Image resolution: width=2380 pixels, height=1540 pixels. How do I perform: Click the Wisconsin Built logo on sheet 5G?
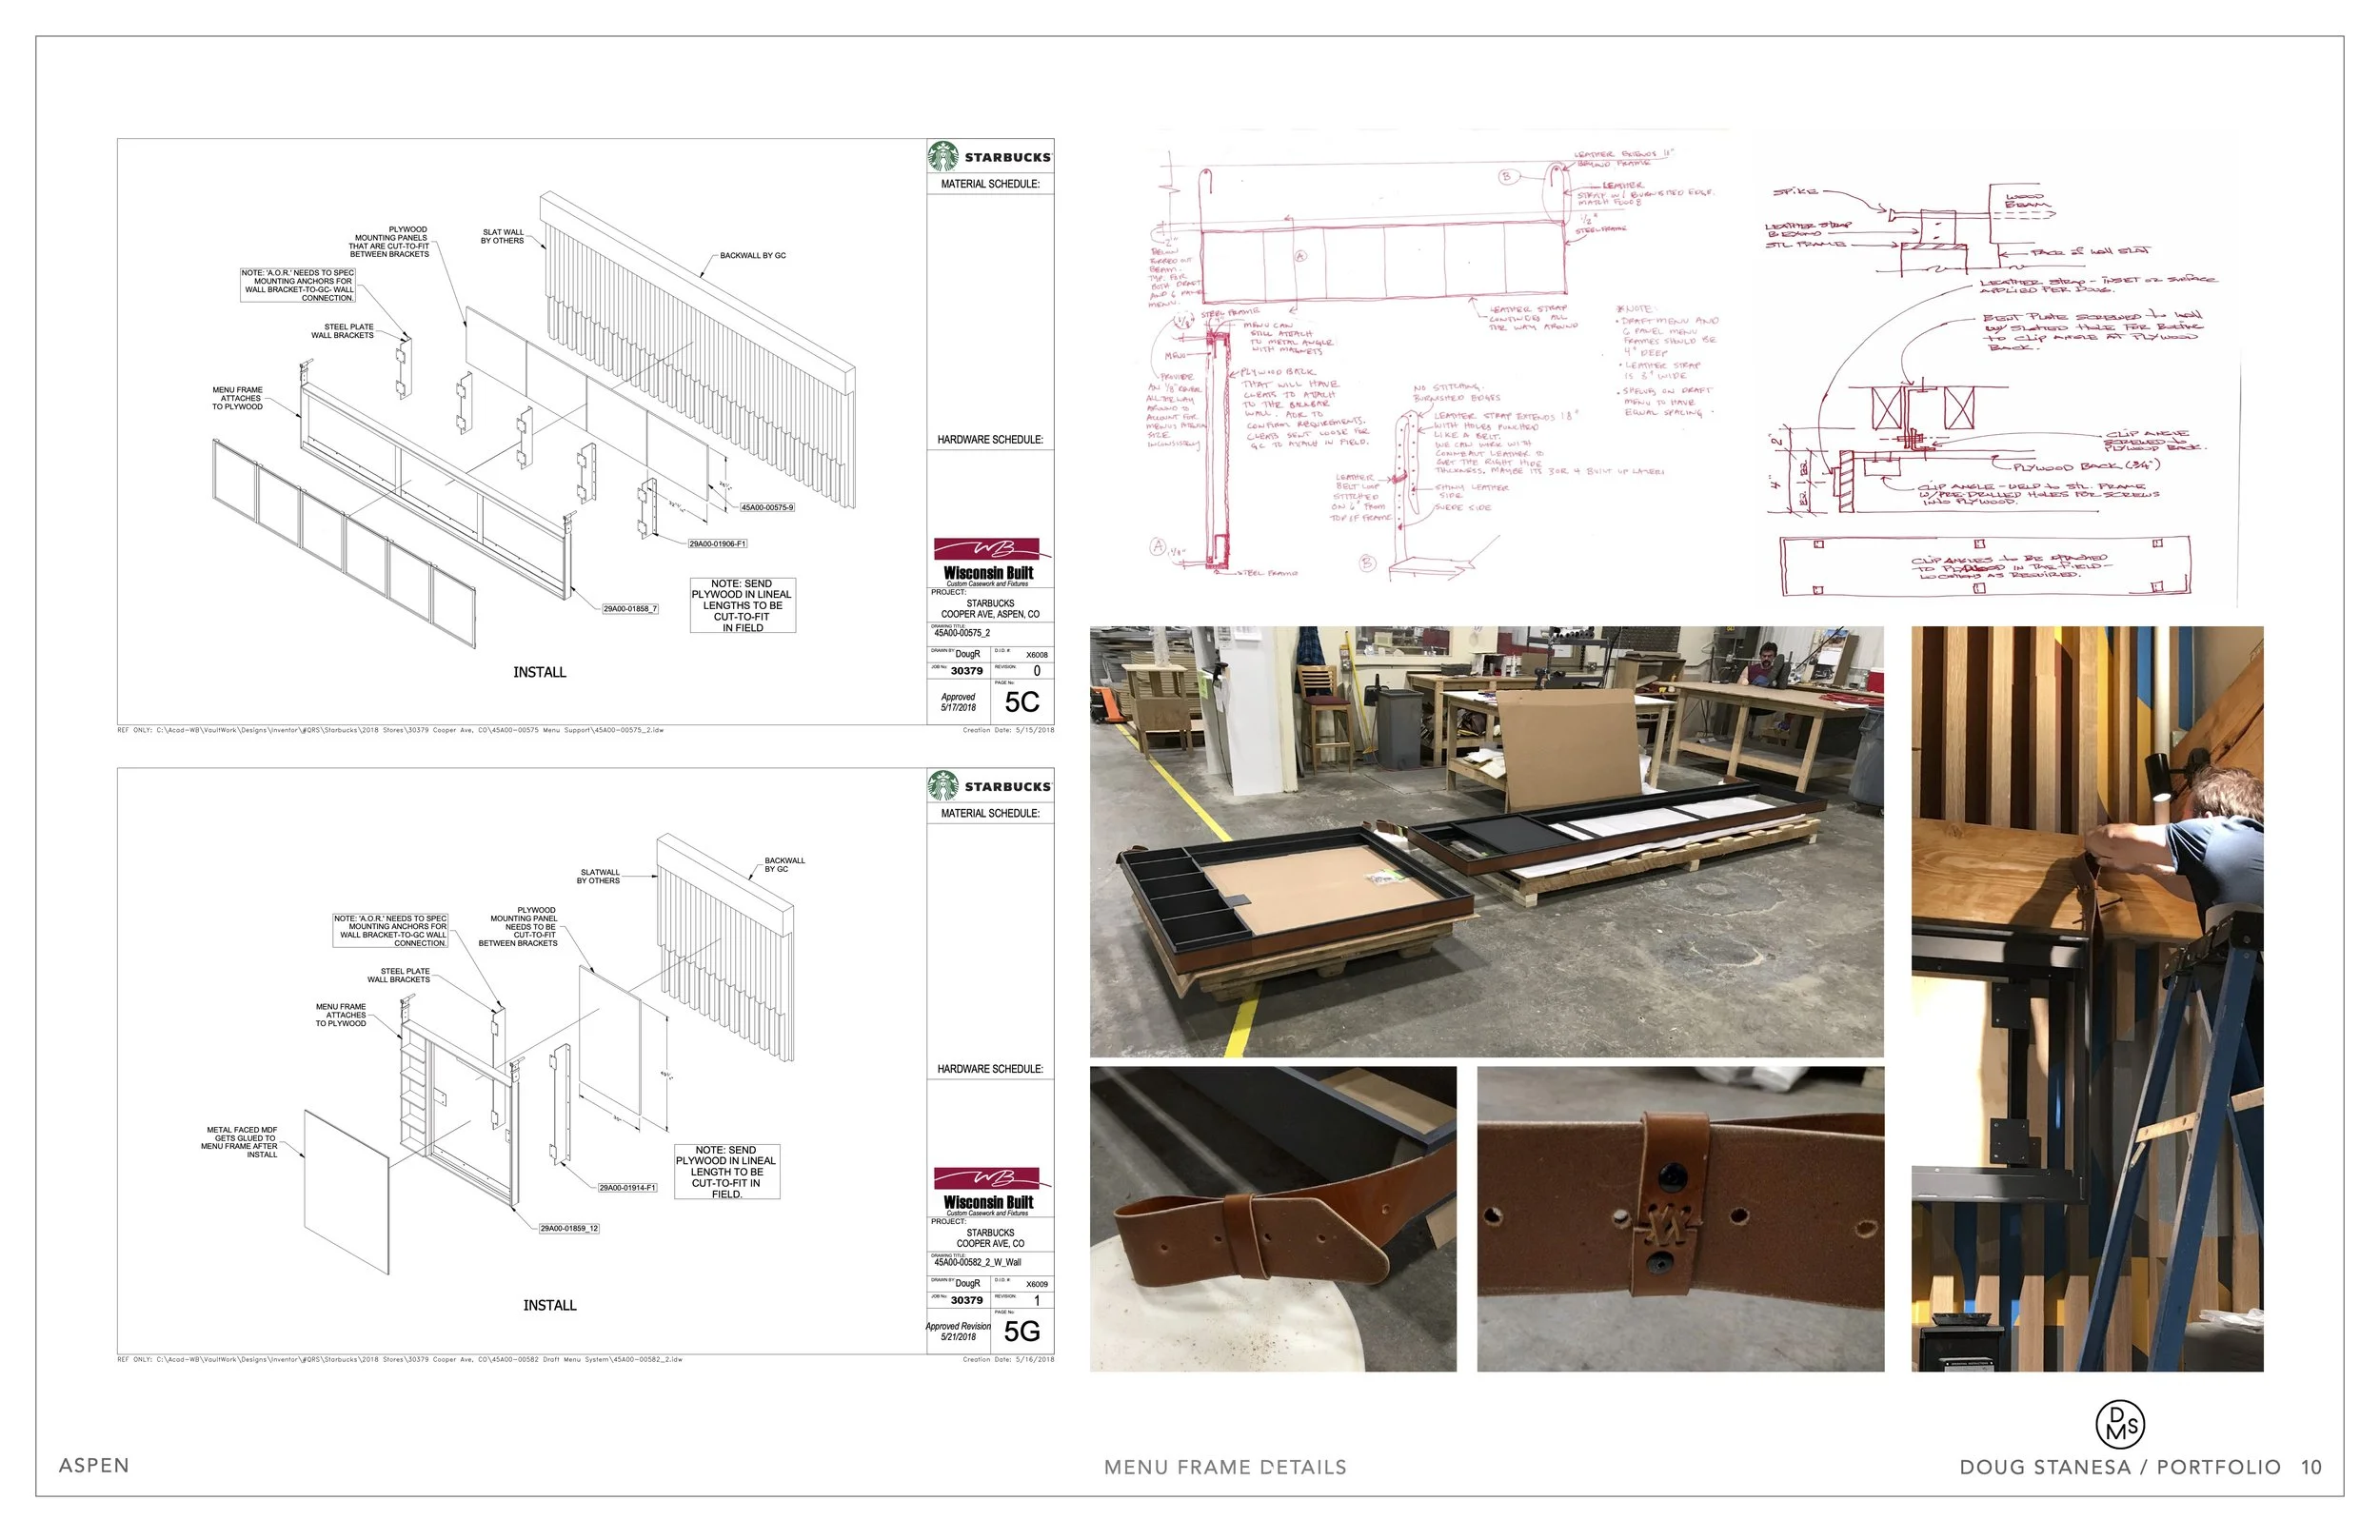click(988, 1191)
